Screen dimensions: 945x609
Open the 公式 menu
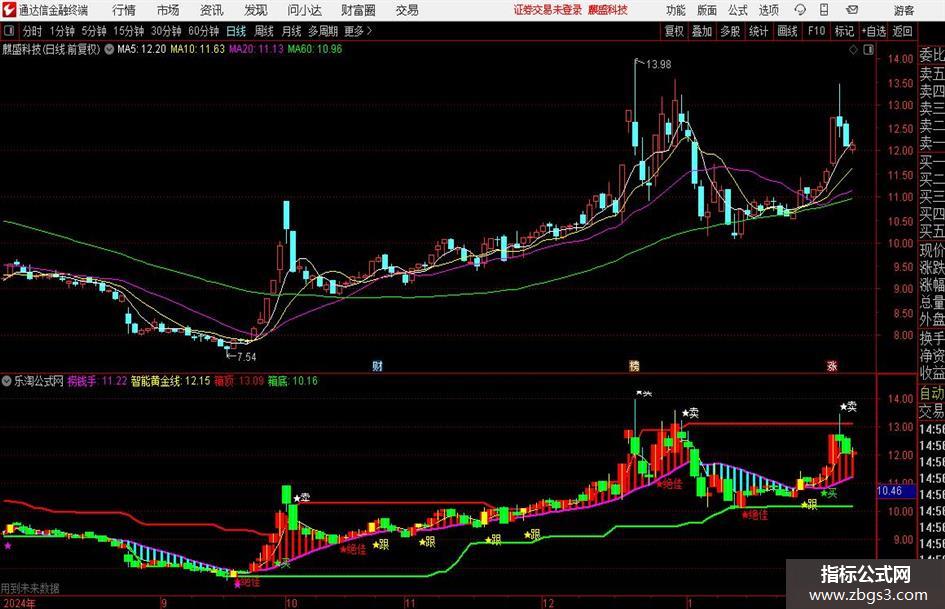[x=738, y=10]
